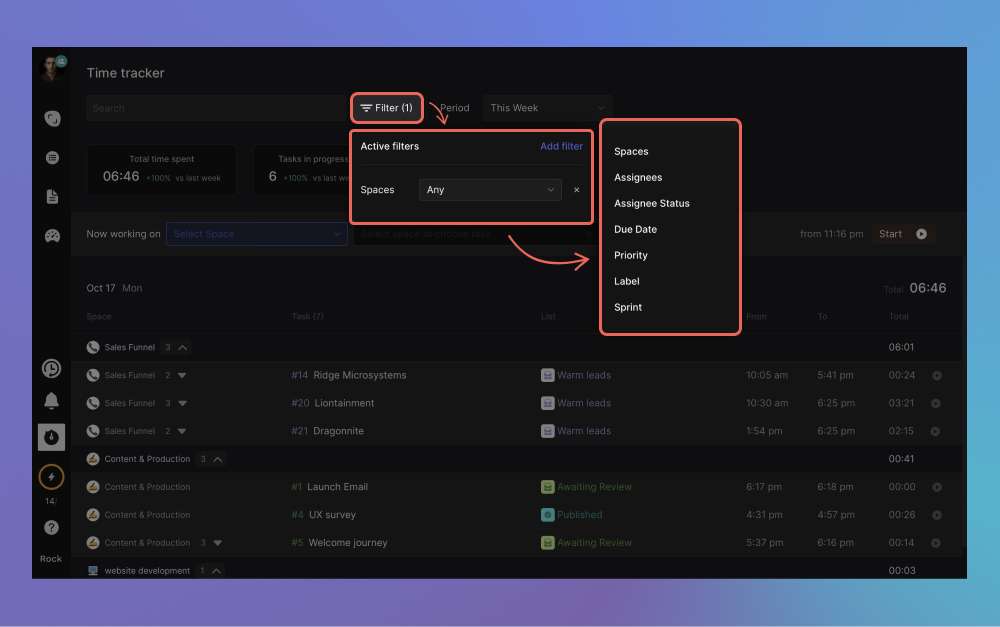1000x627 pixels.
Task: Open the clock history sidebar icon
Action: click(51, 369)
